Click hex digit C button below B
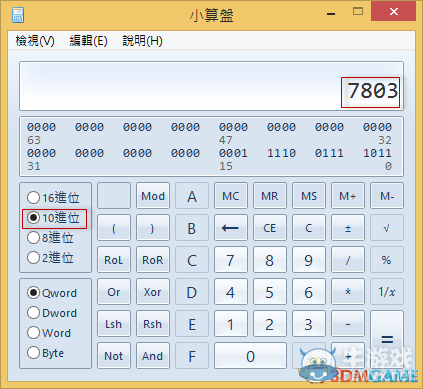Image resolution: width=423 pixels, height=389 pixels. 192,260
